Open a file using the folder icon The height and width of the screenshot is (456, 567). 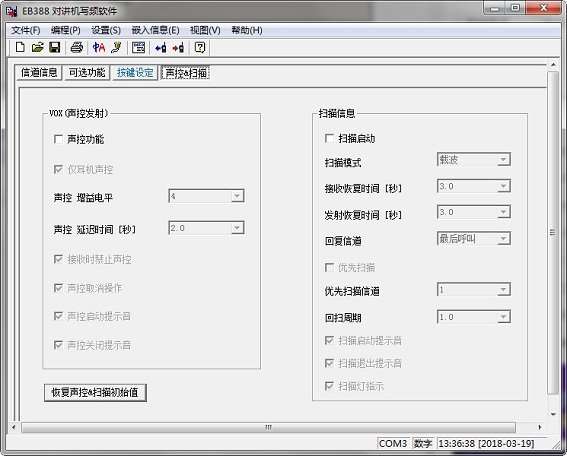[38, 47]
